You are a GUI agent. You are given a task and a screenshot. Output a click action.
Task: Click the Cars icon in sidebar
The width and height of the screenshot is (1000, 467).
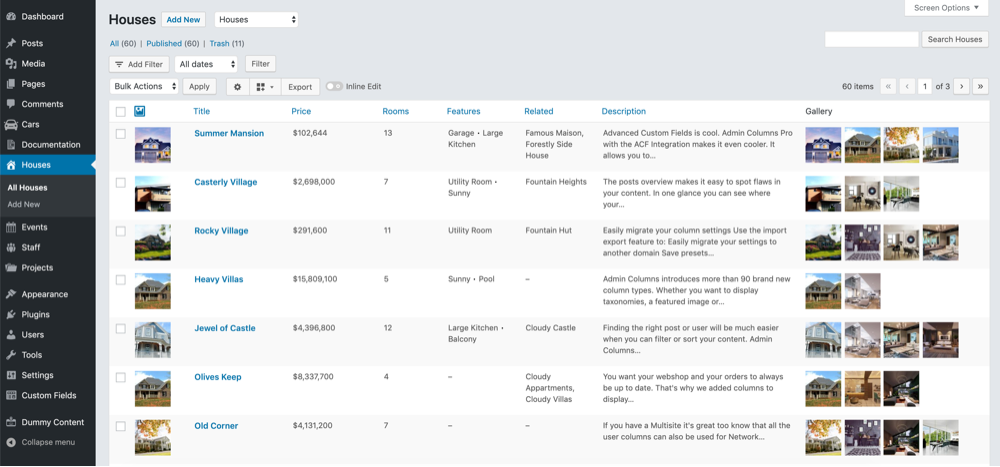pos(11,124)
